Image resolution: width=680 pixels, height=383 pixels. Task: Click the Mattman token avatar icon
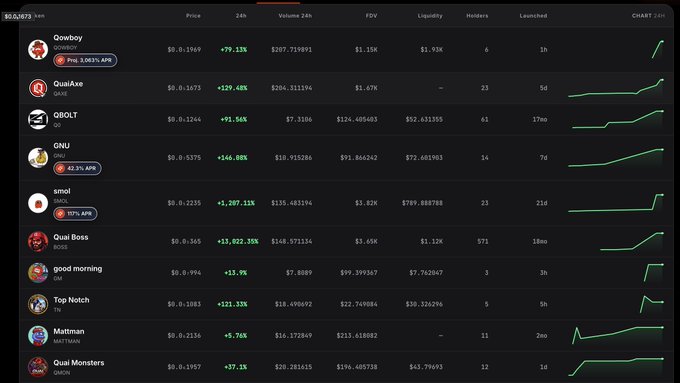pyautogui.click(x=38, y=336)
